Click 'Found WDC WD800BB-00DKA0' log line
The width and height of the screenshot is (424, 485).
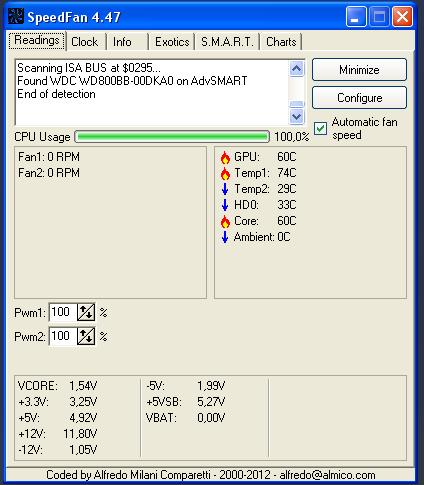point(132,81)
